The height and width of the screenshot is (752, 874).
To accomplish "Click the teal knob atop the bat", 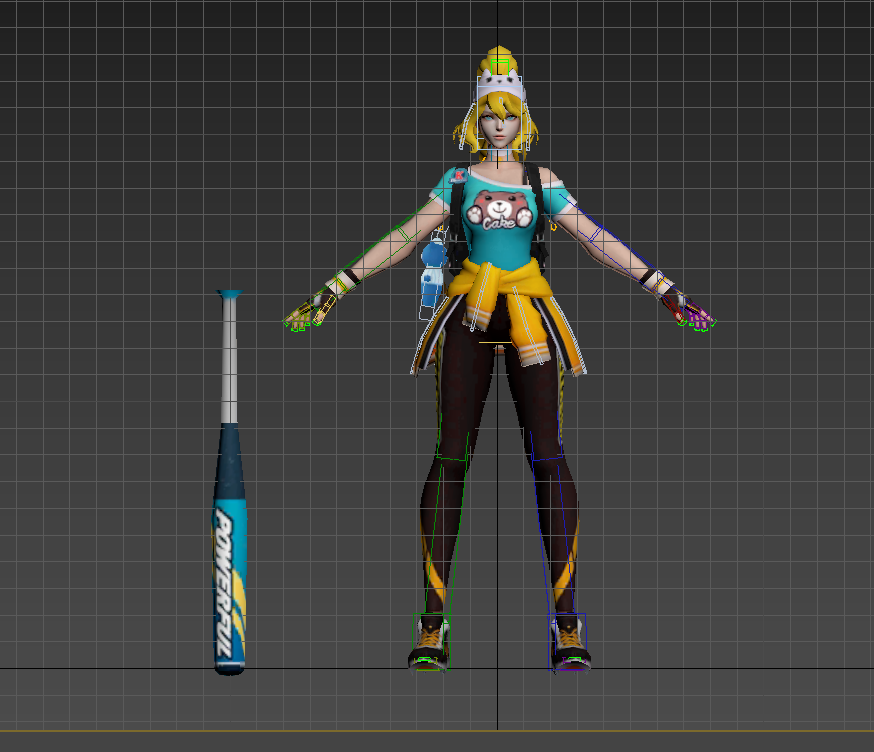I will pyautogui.click(x=229, y=294).
